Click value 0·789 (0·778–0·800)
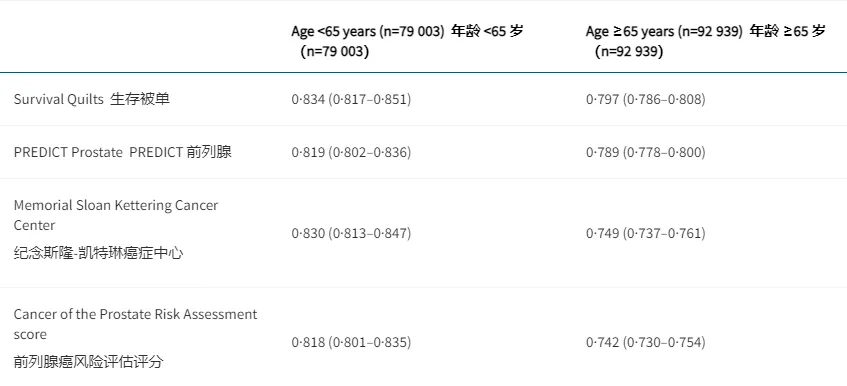 tap(646, 152)
